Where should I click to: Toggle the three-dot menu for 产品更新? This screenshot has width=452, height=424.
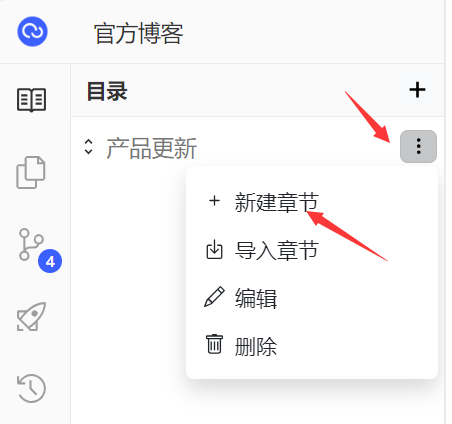pos(418,146)
